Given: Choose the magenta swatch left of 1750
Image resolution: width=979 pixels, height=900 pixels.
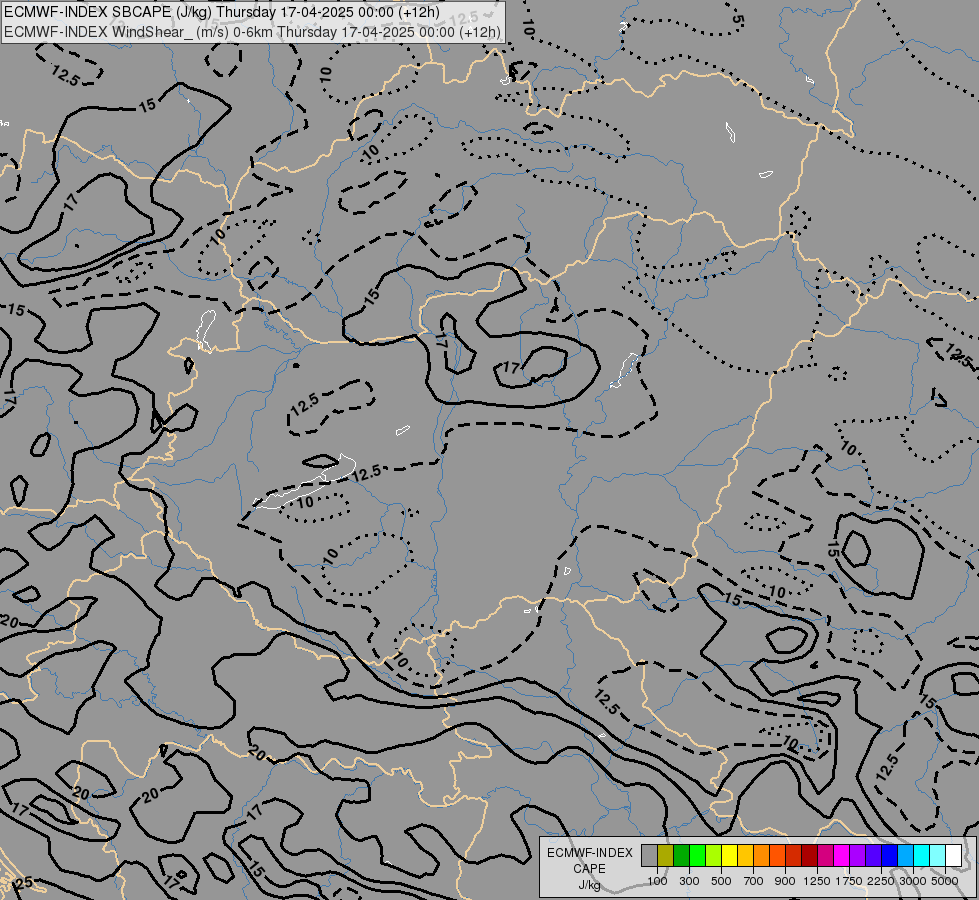Looking at the screenshot, I should [842, 855].
